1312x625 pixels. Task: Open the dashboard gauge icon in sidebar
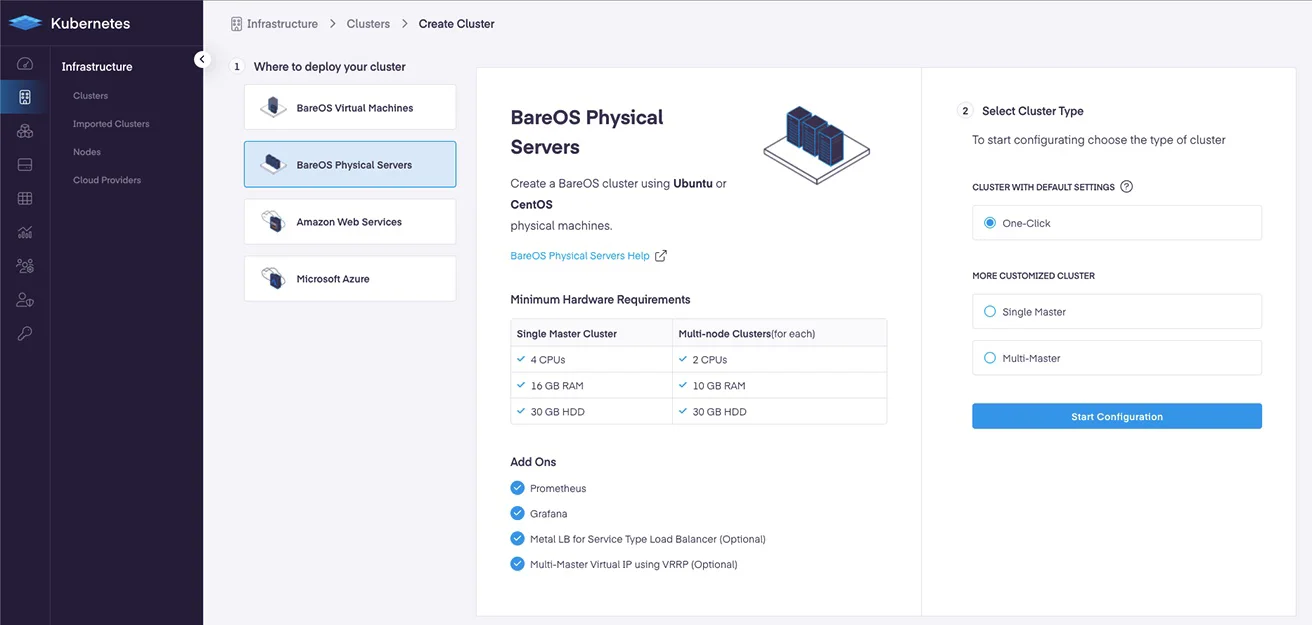[25, 64]
